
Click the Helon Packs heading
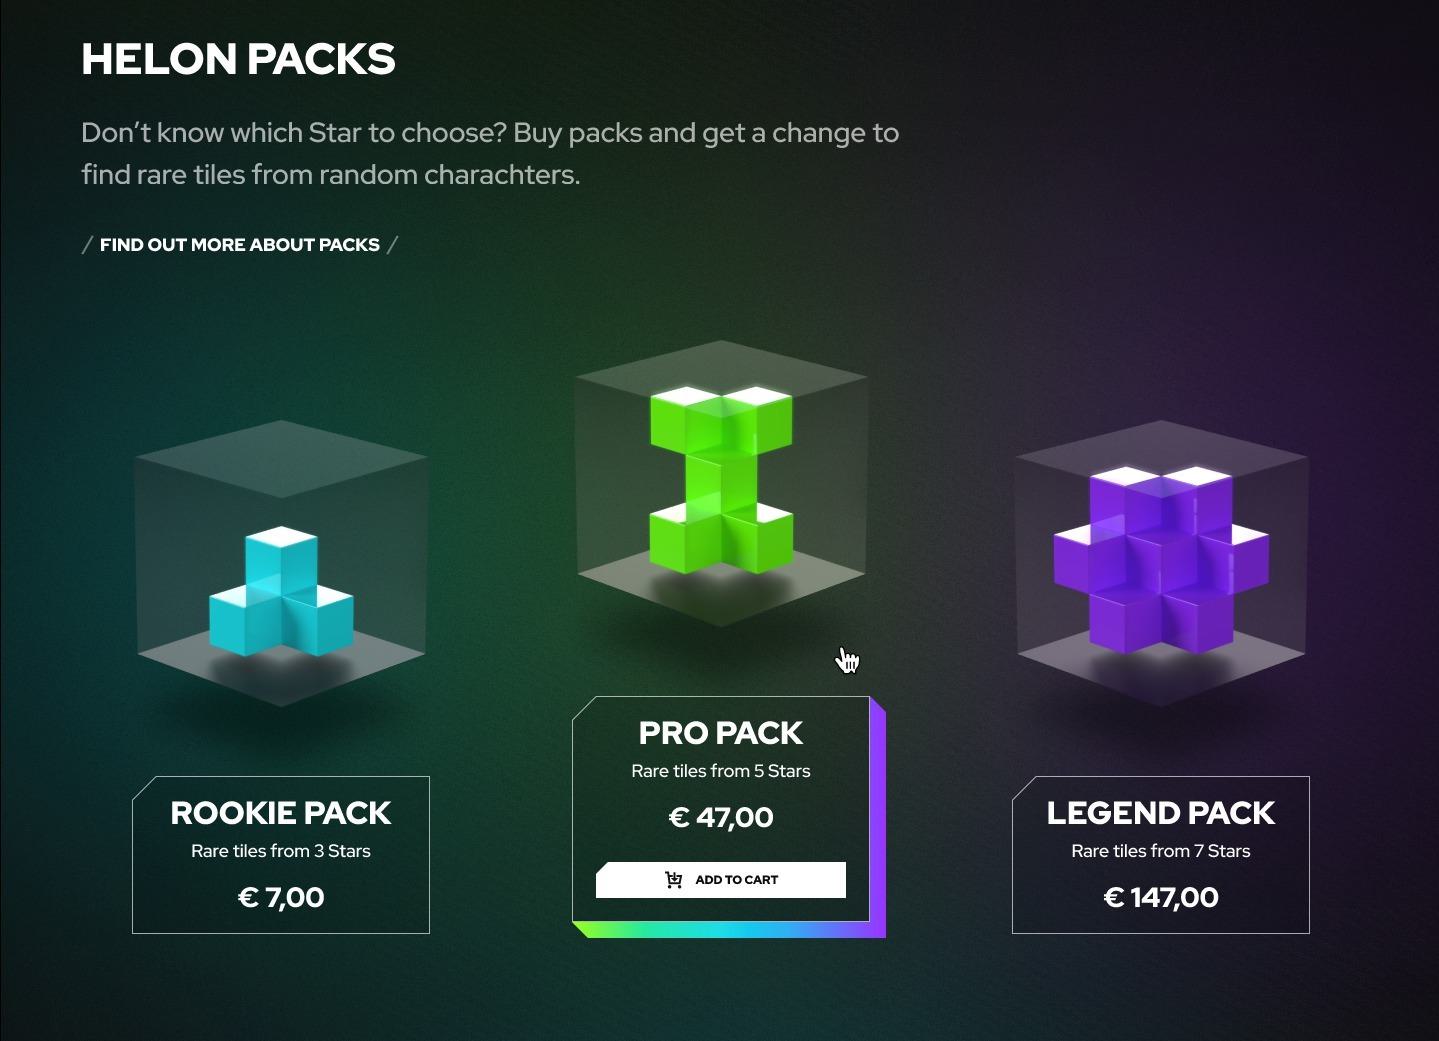[x=238, y=59]
